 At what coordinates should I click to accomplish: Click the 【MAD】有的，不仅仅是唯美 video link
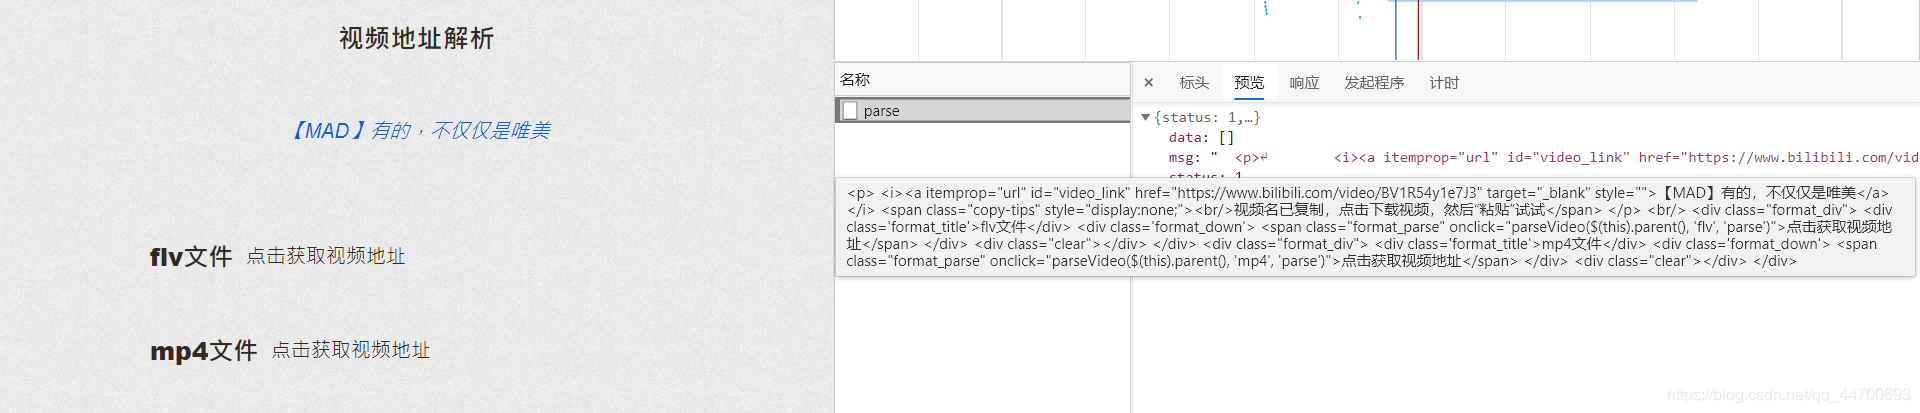click(419, 131)
